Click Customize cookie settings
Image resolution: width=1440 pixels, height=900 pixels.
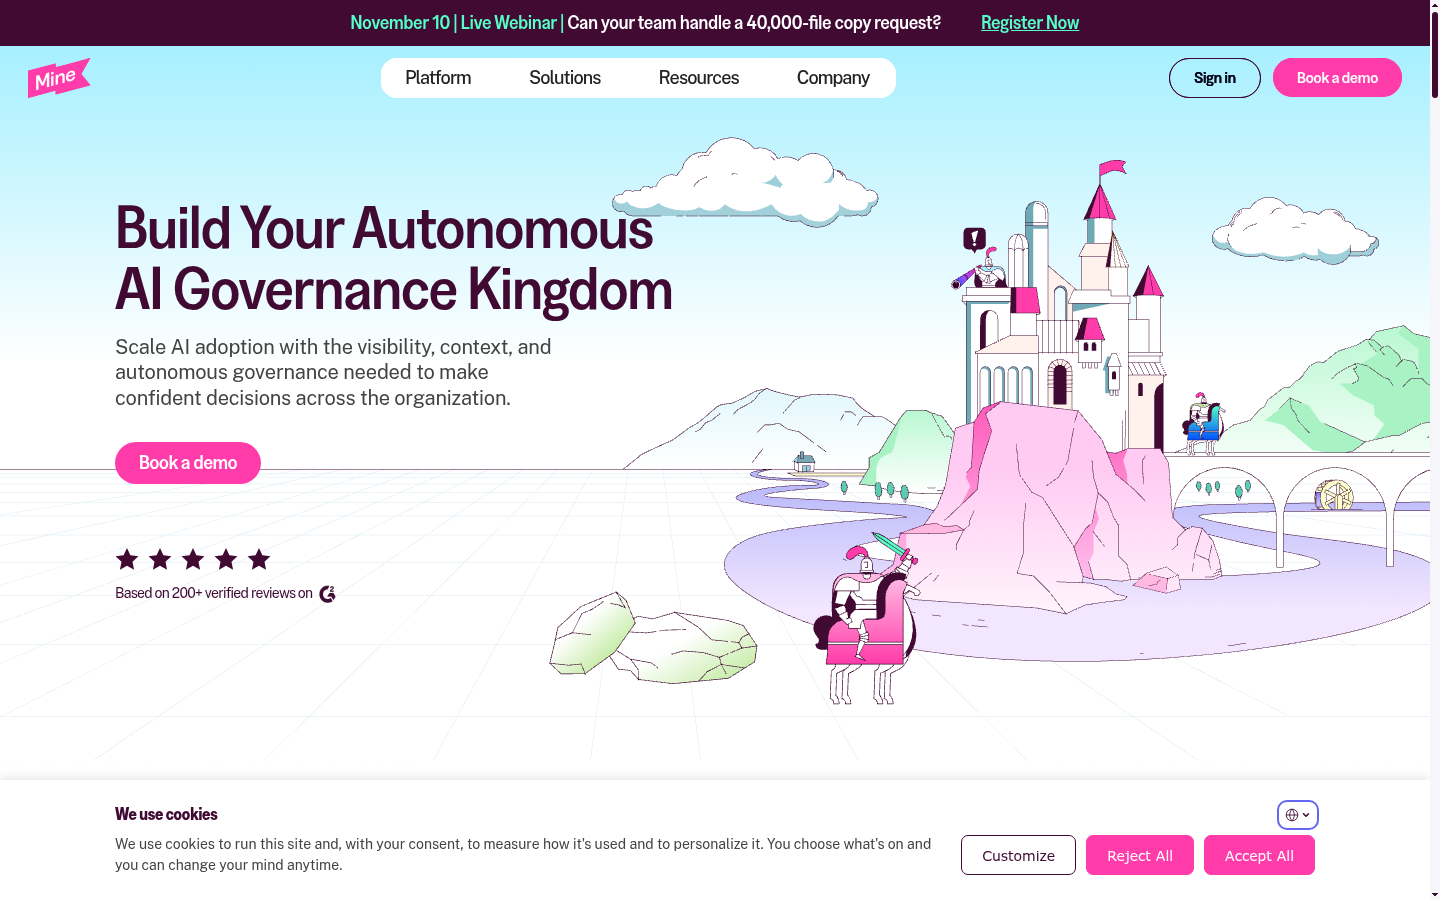(1018, 855)
